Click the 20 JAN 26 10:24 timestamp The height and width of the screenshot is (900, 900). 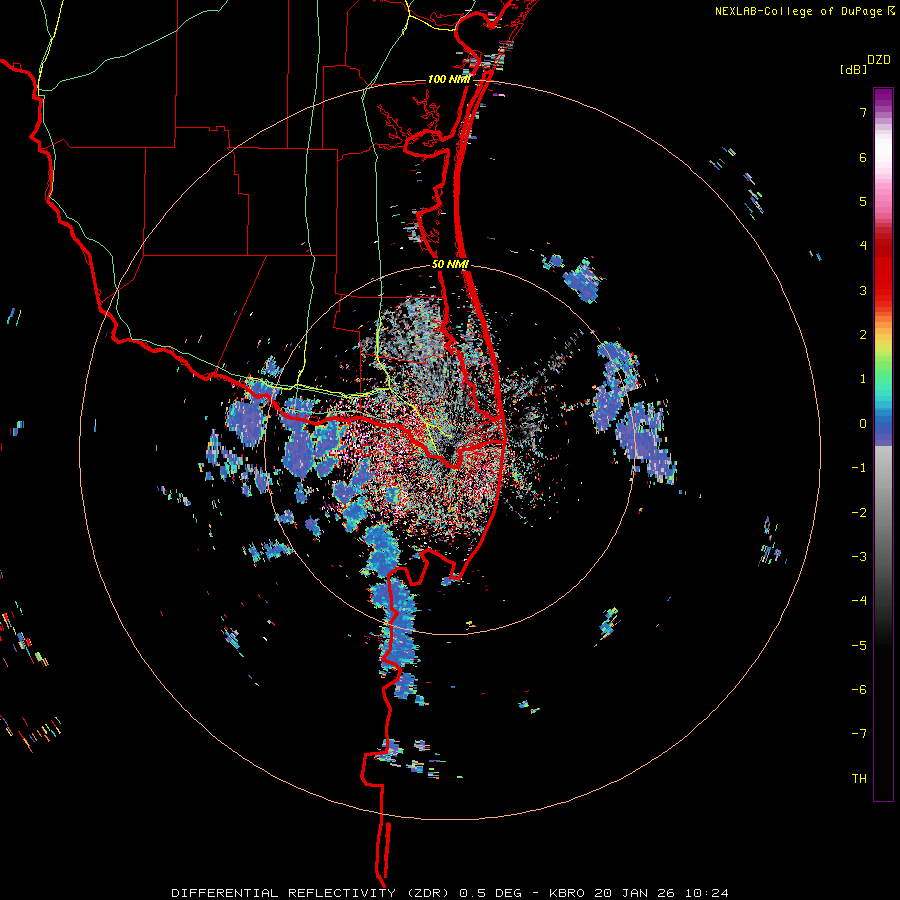click(x=660, y=893)
